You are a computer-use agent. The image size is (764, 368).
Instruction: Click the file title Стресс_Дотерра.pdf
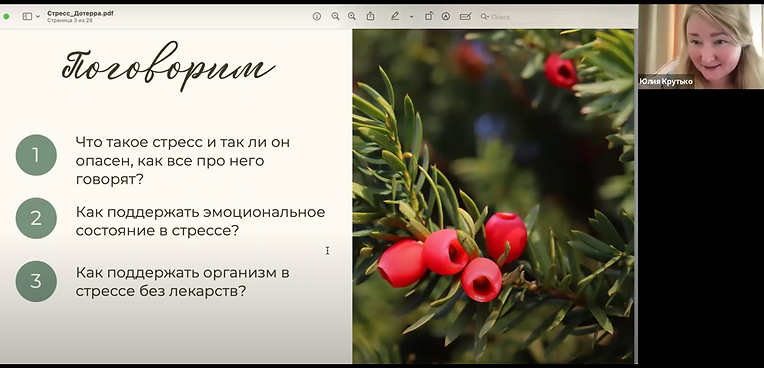coord(80,13)
